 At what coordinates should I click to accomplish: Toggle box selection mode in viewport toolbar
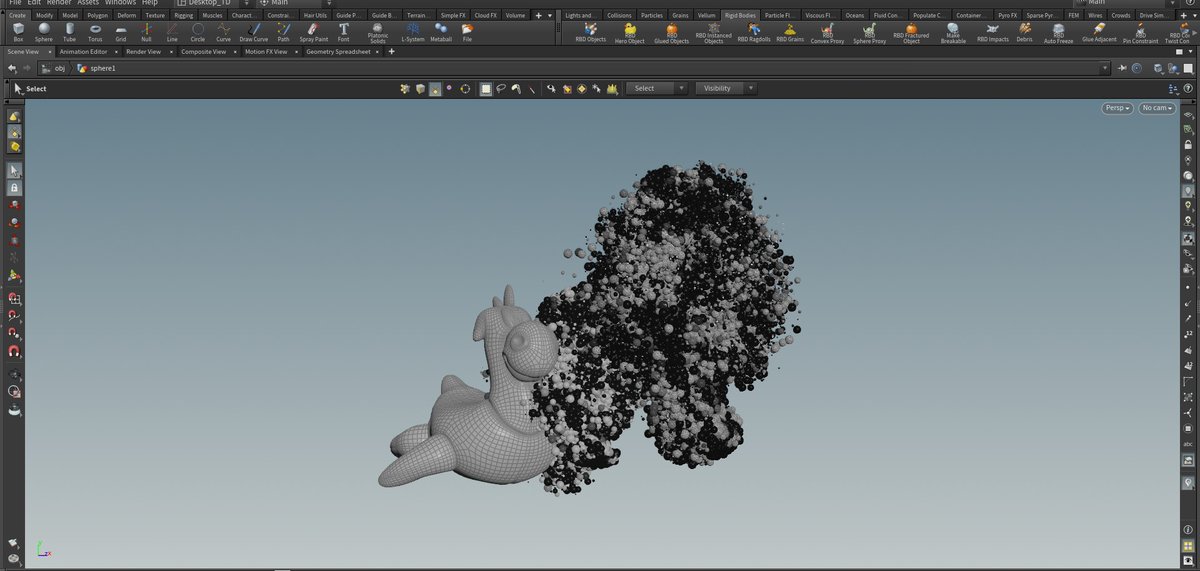[486, 88]
